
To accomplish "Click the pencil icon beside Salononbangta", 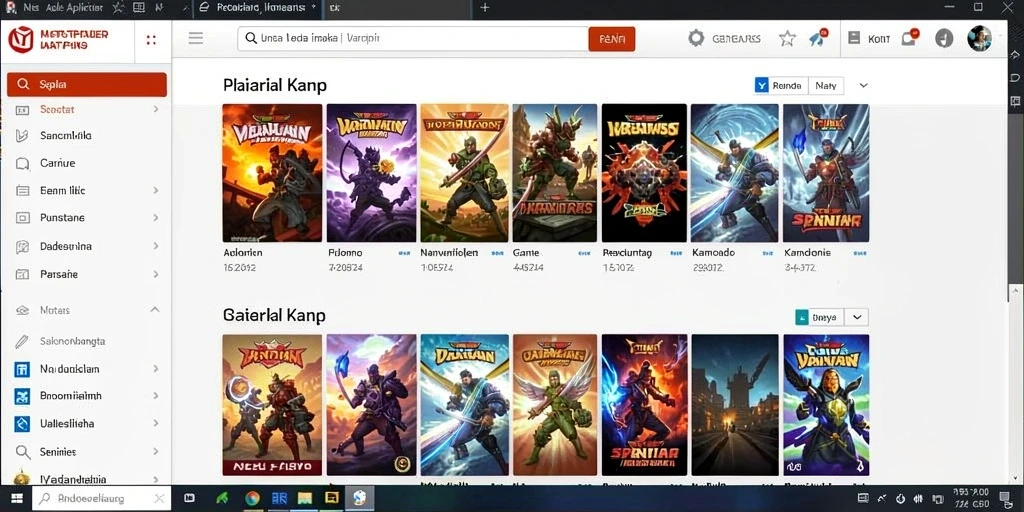I will [22, 341].
